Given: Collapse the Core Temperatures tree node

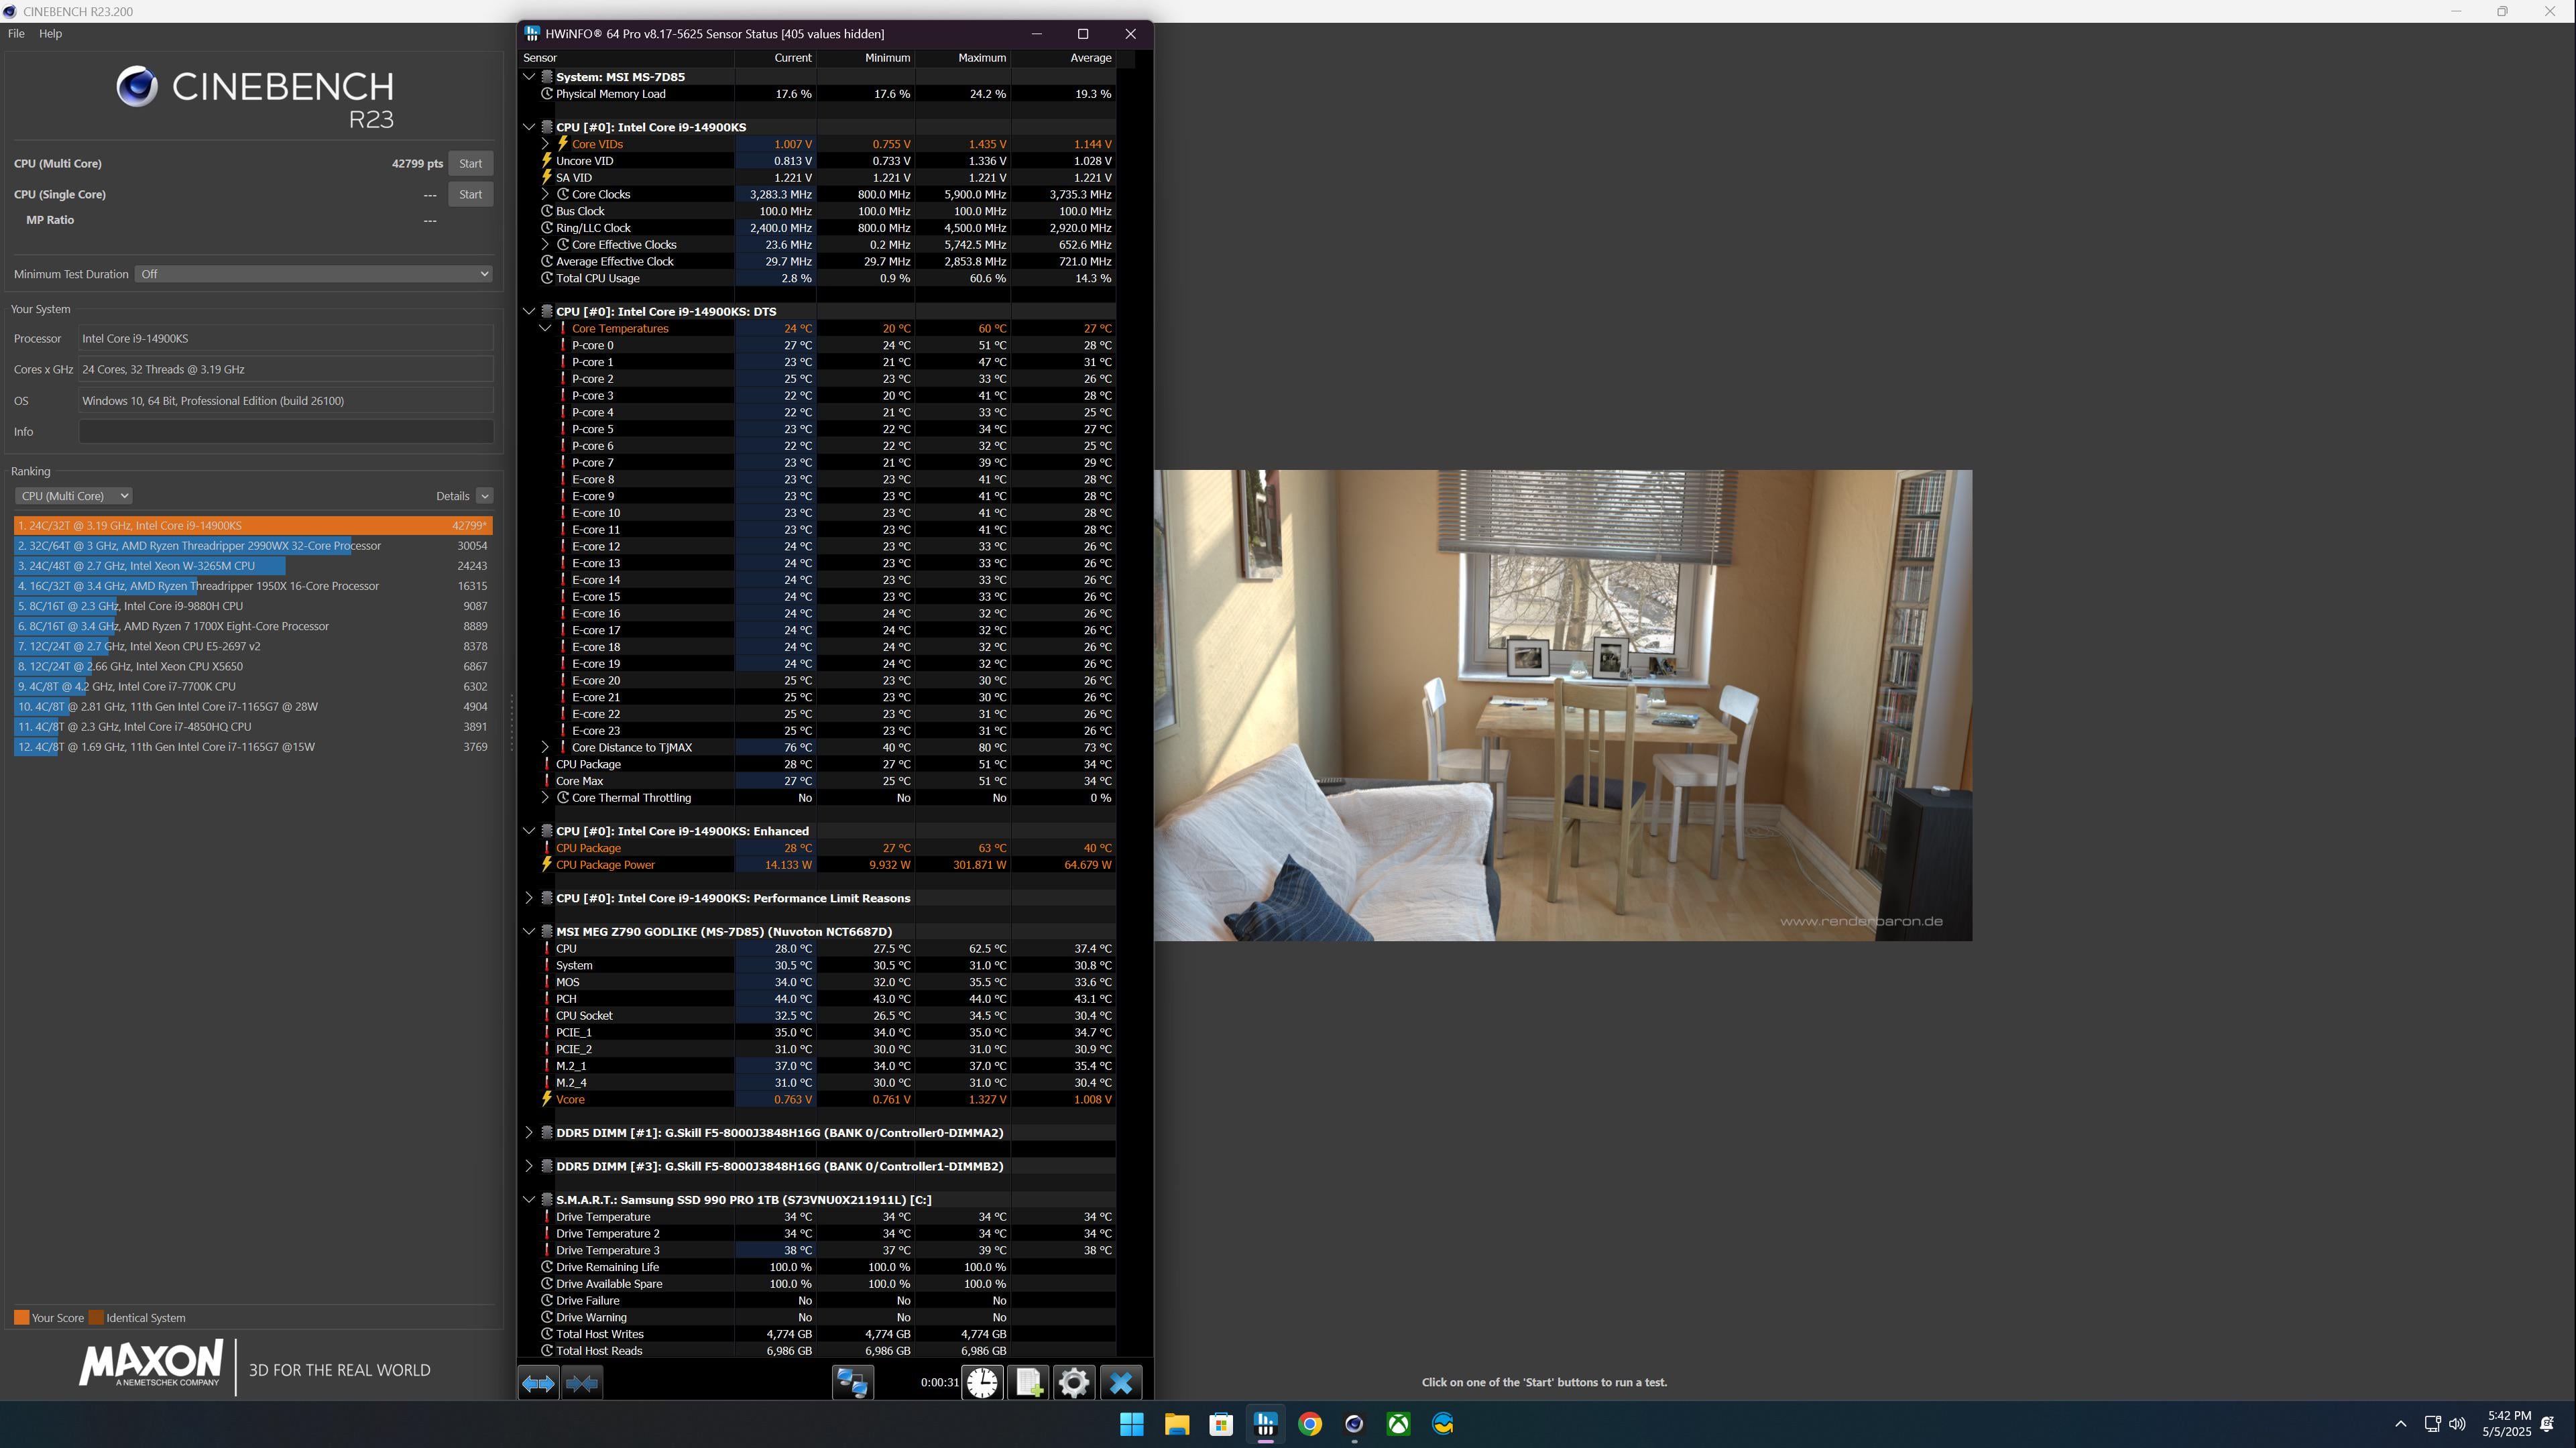Looking at the screenshot, I should [x=545, y=328].
